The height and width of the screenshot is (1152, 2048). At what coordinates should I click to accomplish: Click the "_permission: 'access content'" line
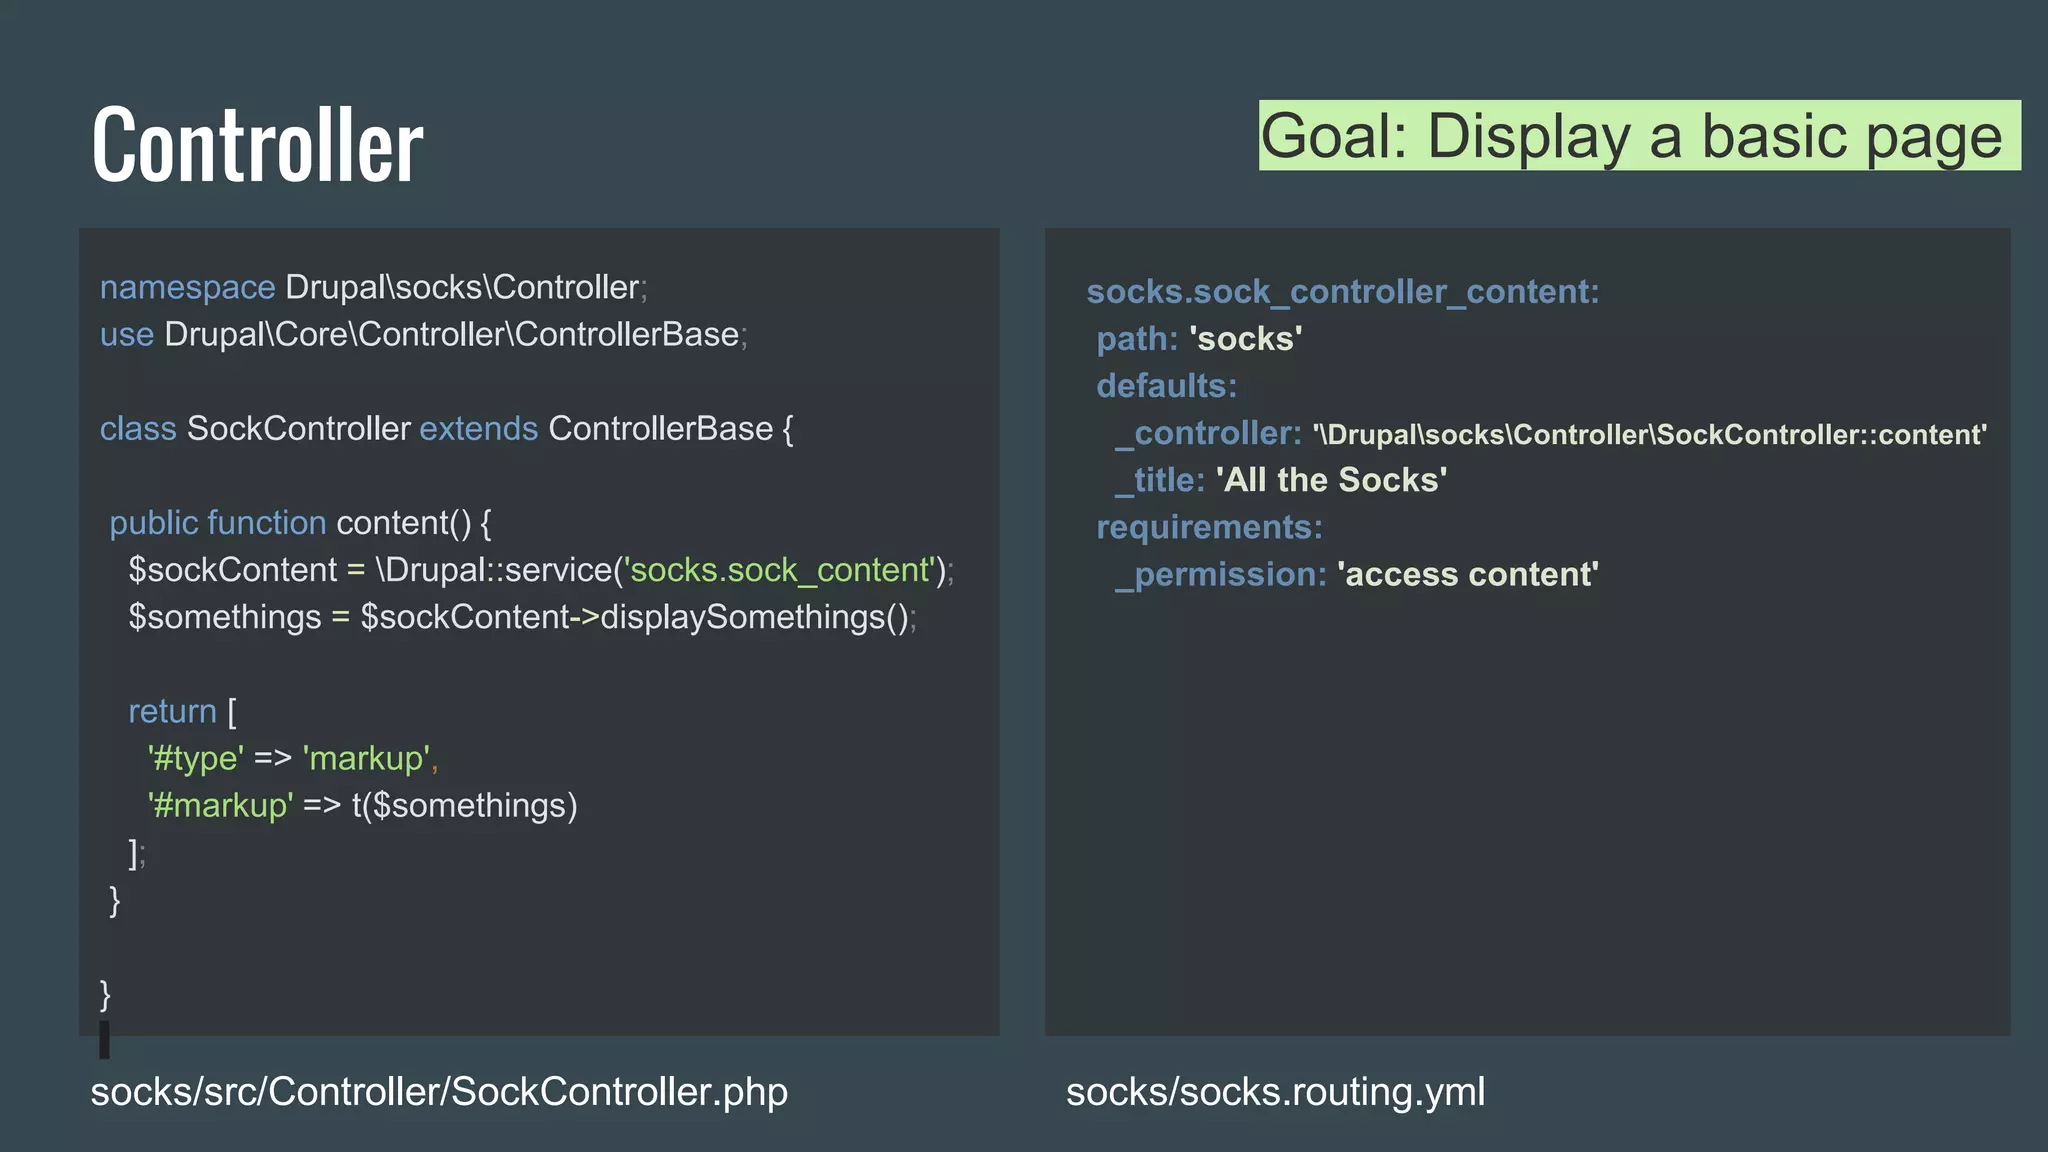click(x=1357, y=574)
